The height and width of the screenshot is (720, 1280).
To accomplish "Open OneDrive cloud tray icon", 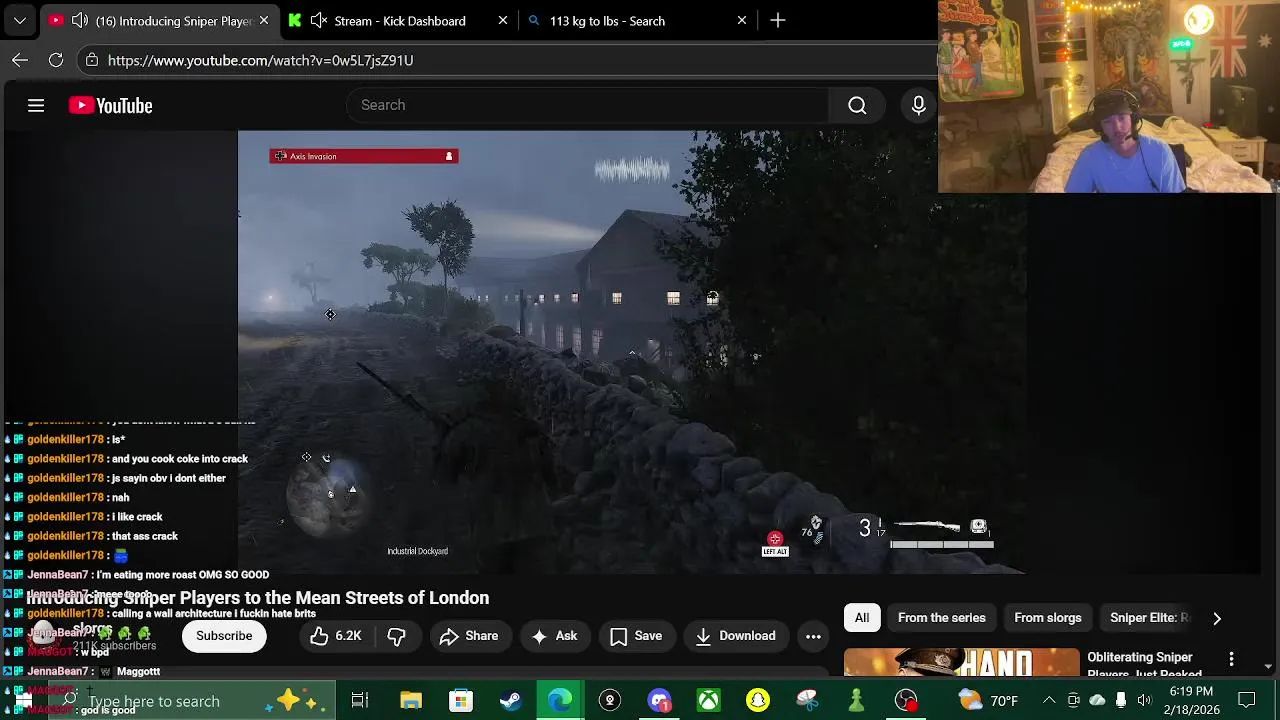I will 1097,701.
